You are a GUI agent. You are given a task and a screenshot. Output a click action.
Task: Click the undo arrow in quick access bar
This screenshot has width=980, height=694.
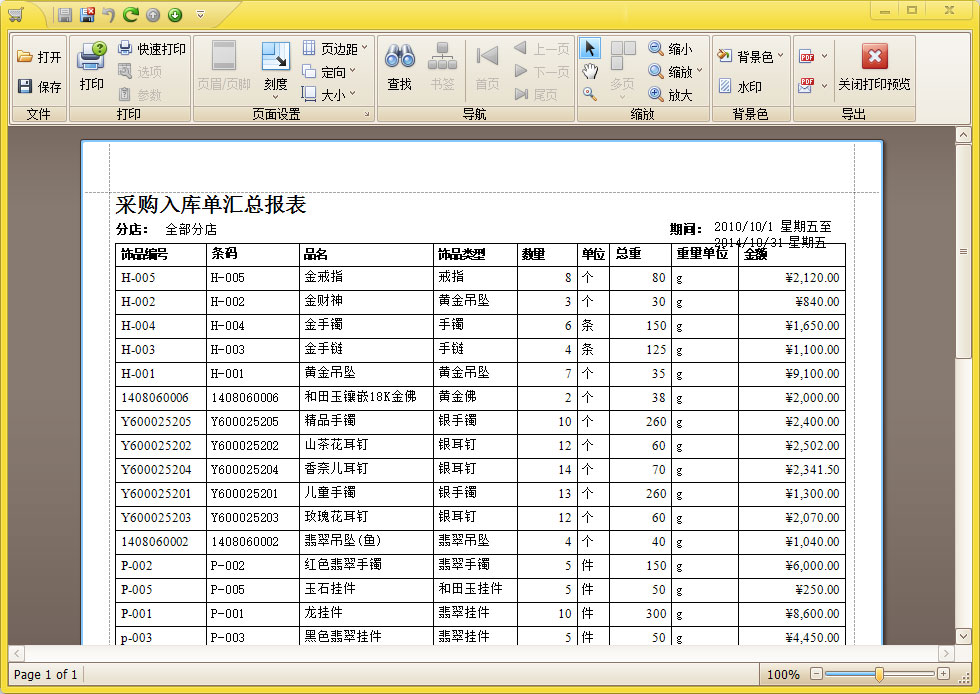click(109, 14)
